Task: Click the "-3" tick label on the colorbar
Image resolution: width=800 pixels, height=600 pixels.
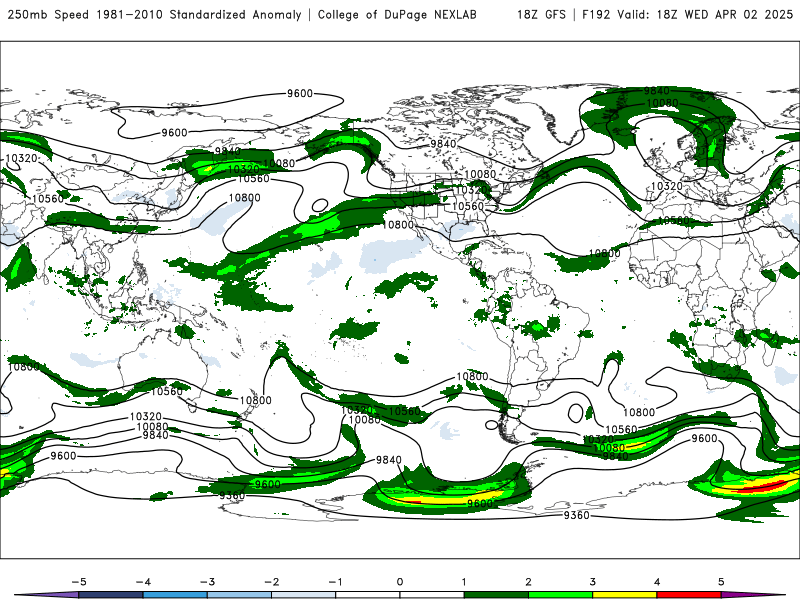Action: coord(207,582)
